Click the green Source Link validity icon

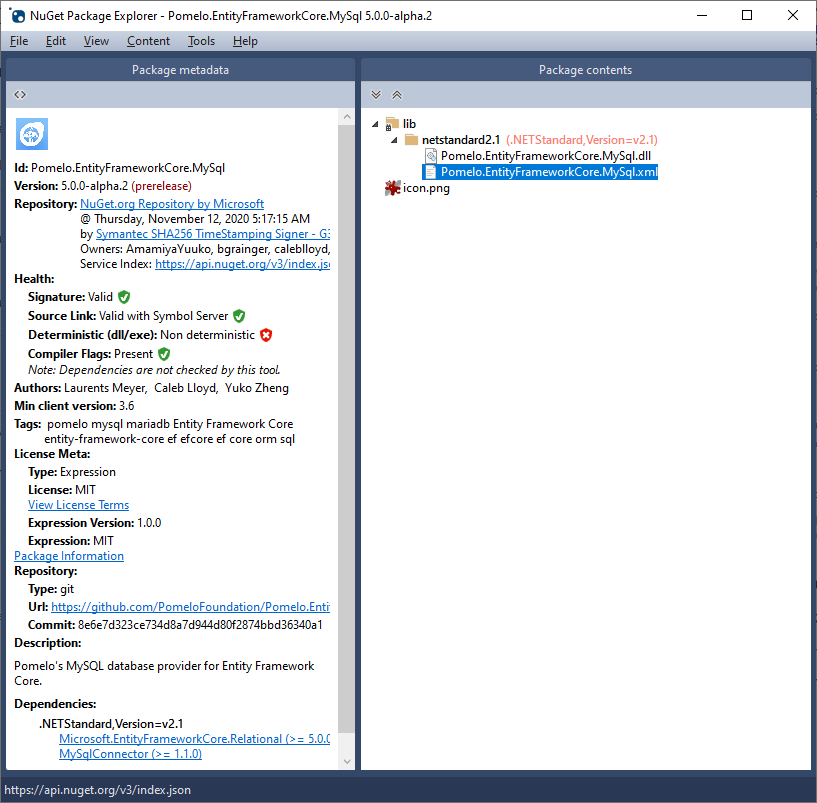pos(238,315)
